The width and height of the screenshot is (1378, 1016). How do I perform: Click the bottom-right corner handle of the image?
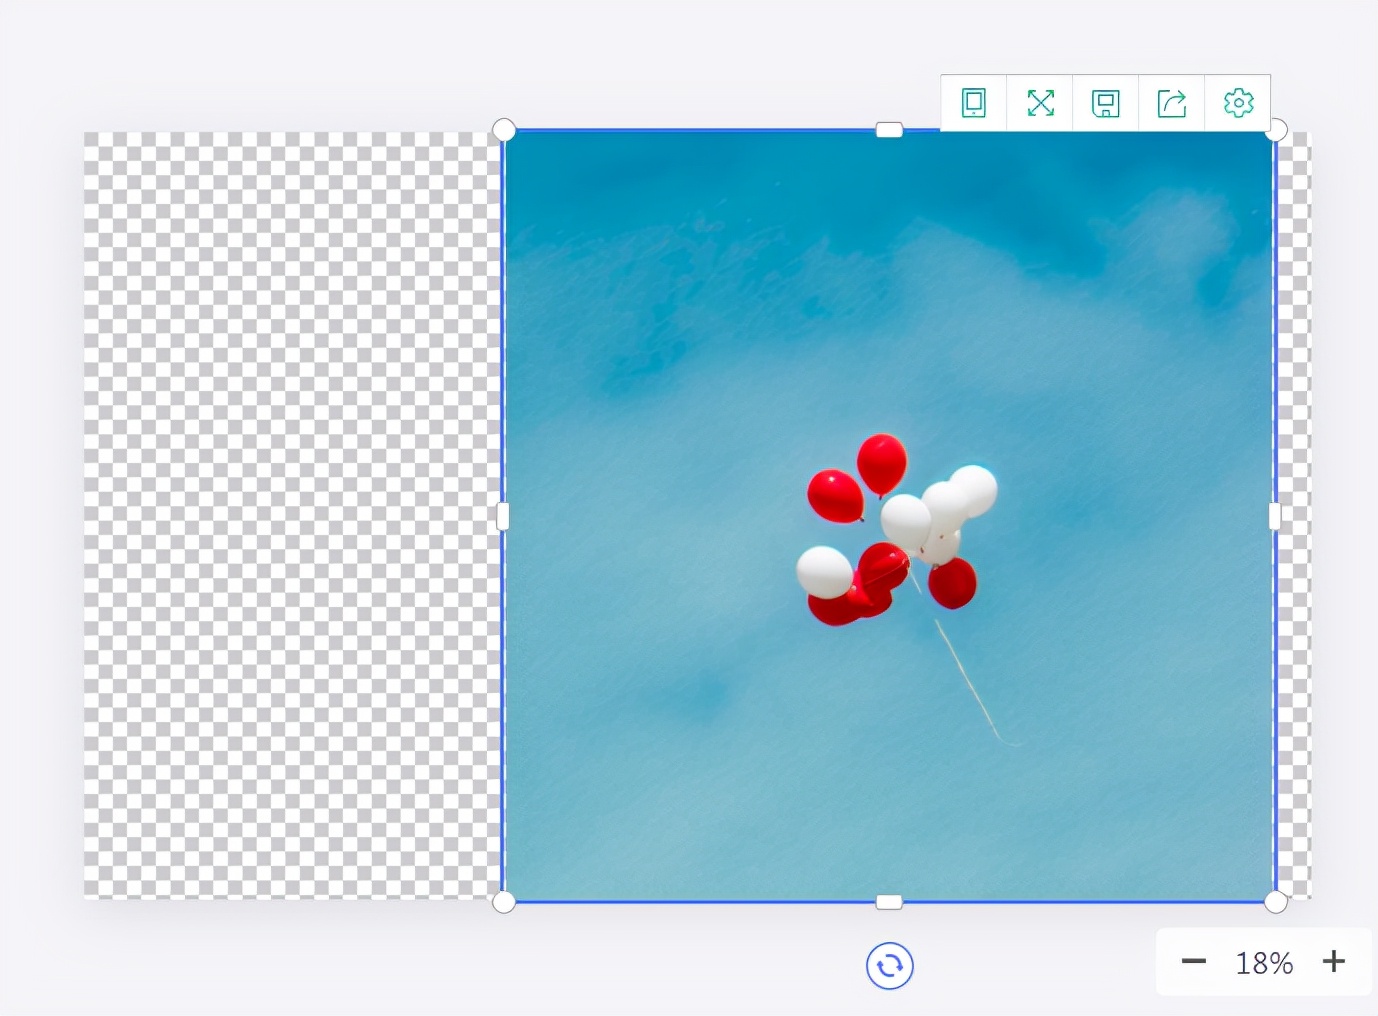tap(1276, 902)
